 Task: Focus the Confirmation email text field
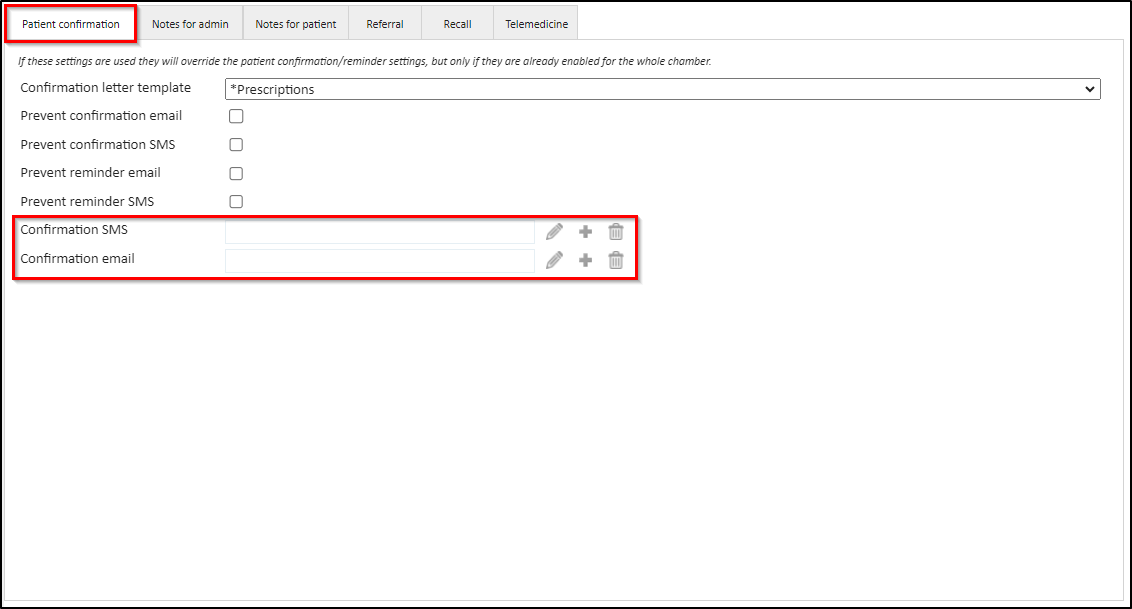pyautogui.click(x=380, y=261)
